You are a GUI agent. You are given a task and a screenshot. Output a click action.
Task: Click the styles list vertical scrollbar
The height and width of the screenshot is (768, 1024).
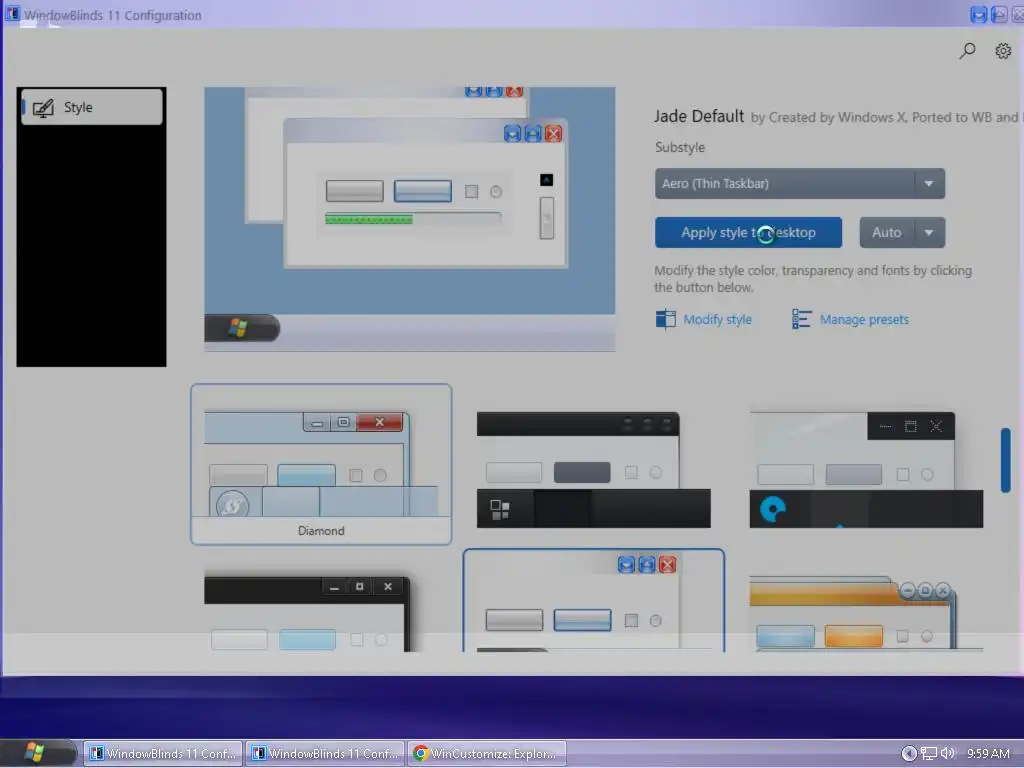tap(1006, 460)
